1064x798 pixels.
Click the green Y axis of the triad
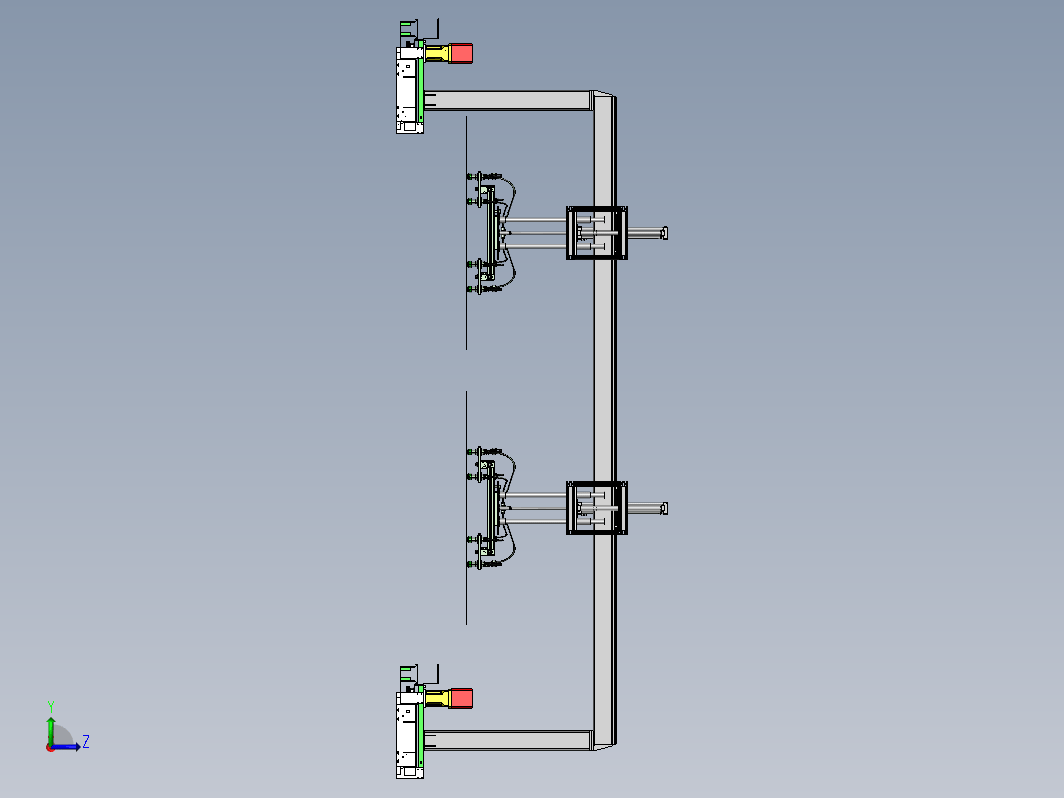click(x=50, y=731)
